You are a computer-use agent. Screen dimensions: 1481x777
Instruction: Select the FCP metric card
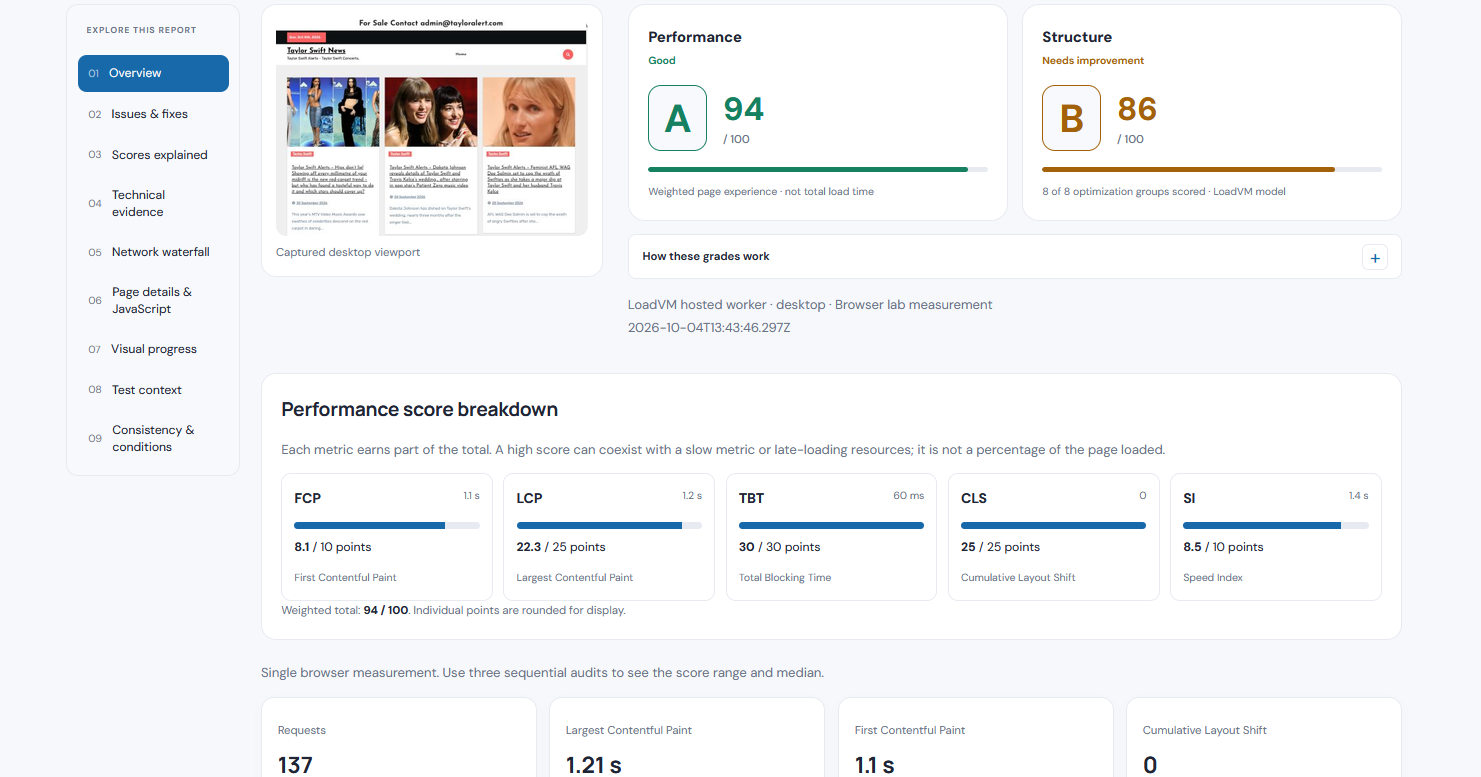387,537
